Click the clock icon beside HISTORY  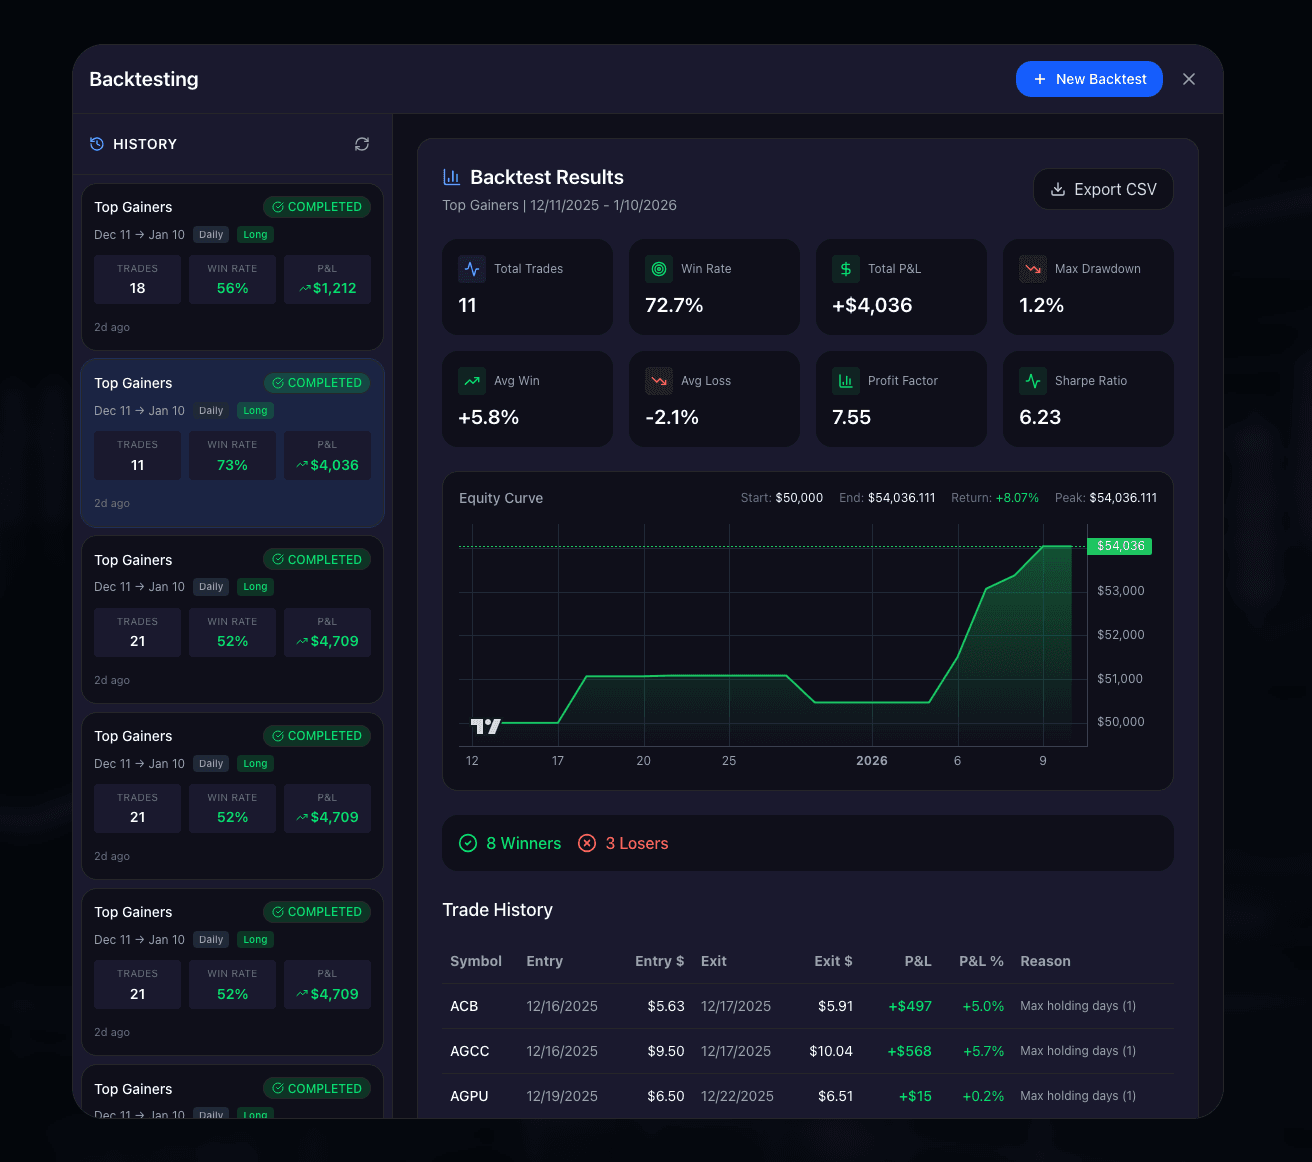[97, 143]
